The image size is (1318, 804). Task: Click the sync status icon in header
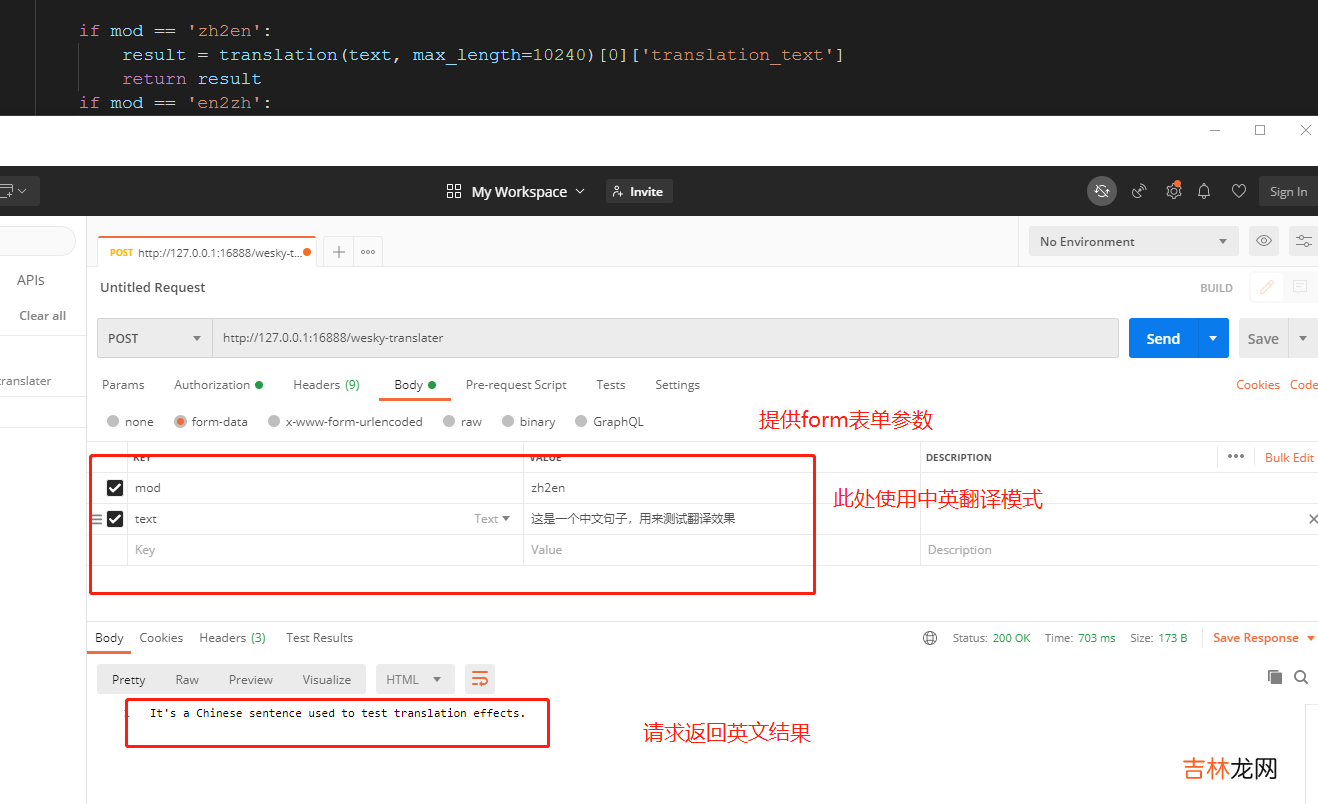[x=1101, y=191]
